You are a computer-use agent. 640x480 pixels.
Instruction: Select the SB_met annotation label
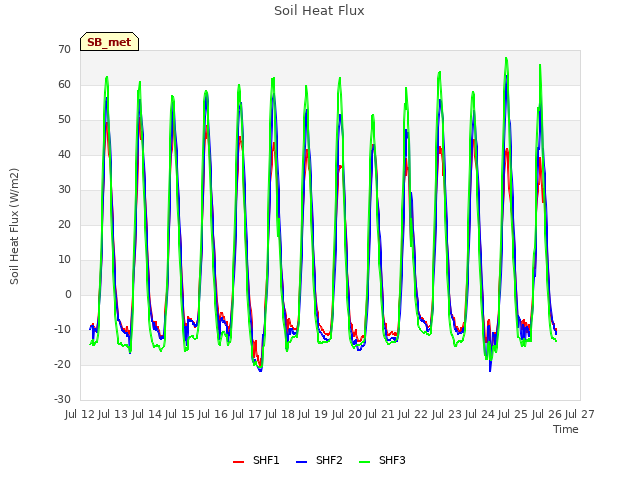(x=109, y=42)
